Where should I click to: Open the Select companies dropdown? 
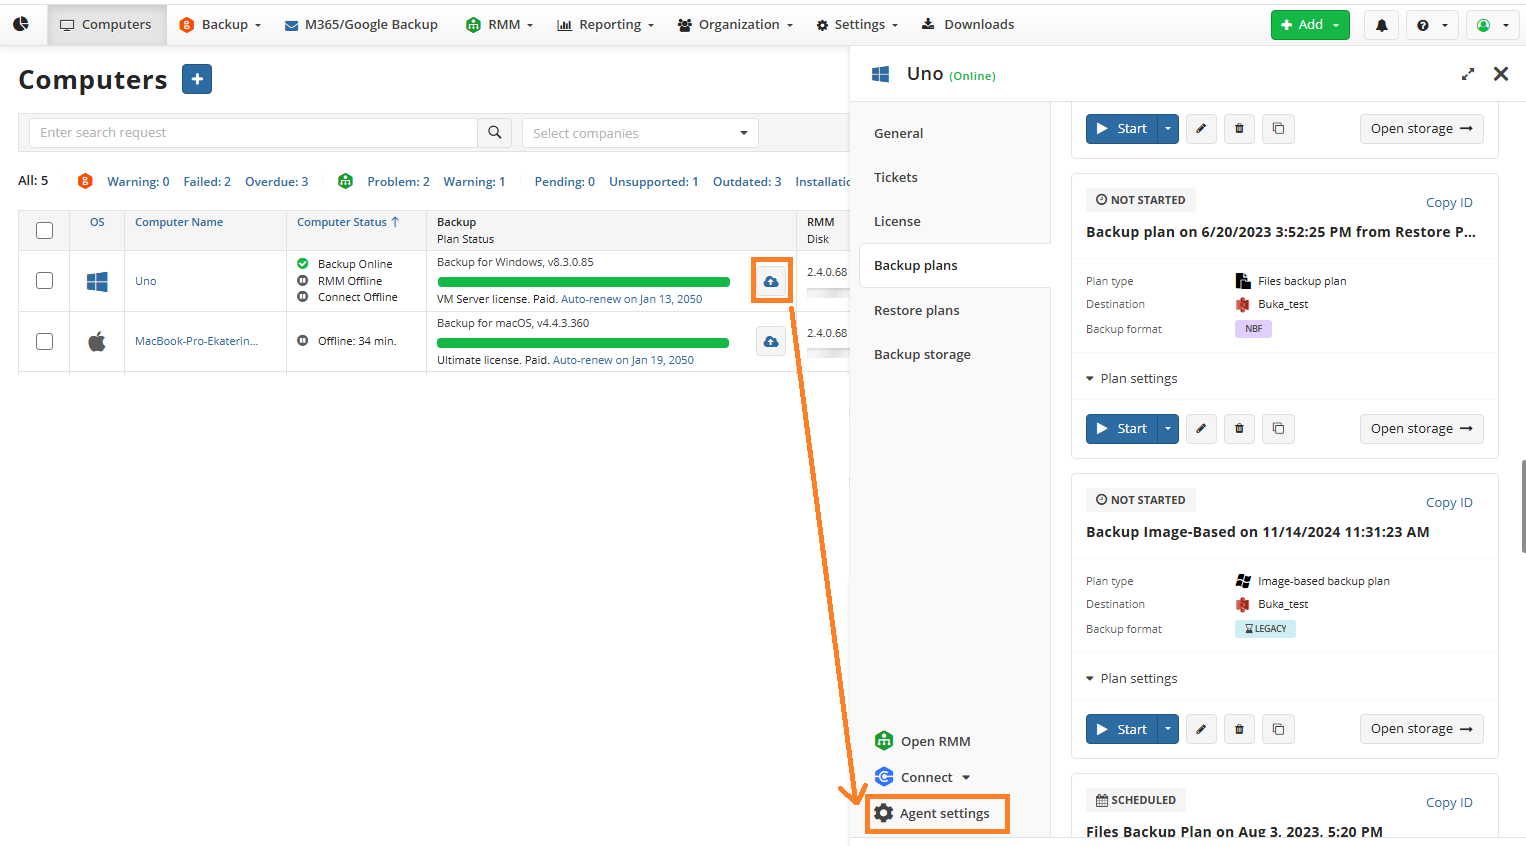tap(640, 133)
